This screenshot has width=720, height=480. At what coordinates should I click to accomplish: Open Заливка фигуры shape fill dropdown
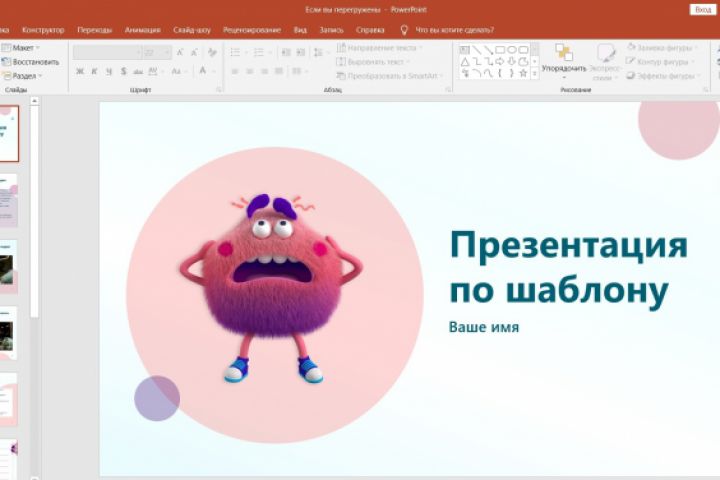pos(662,48)
